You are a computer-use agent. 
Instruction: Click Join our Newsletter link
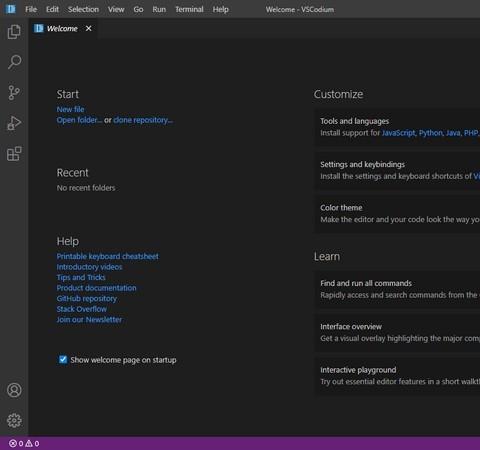(x=89, y=320)
